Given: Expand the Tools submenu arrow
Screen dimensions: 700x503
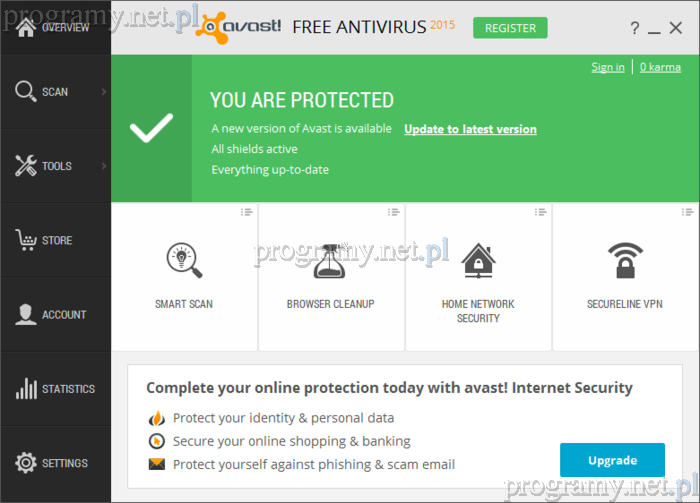Looking at the screenshot, I should (x=103, y=166).
